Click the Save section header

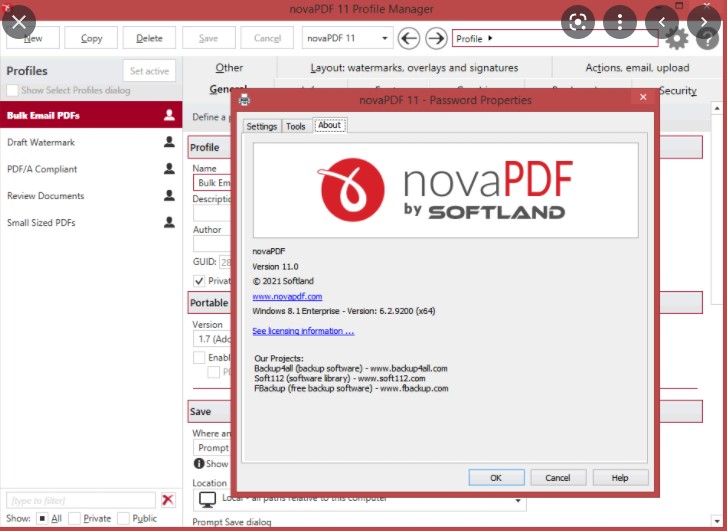coord(209,411)
